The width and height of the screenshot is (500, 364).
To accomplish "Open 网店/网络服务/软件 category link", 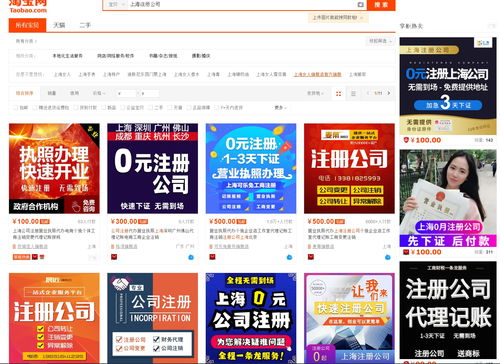I will coord(115,56).
